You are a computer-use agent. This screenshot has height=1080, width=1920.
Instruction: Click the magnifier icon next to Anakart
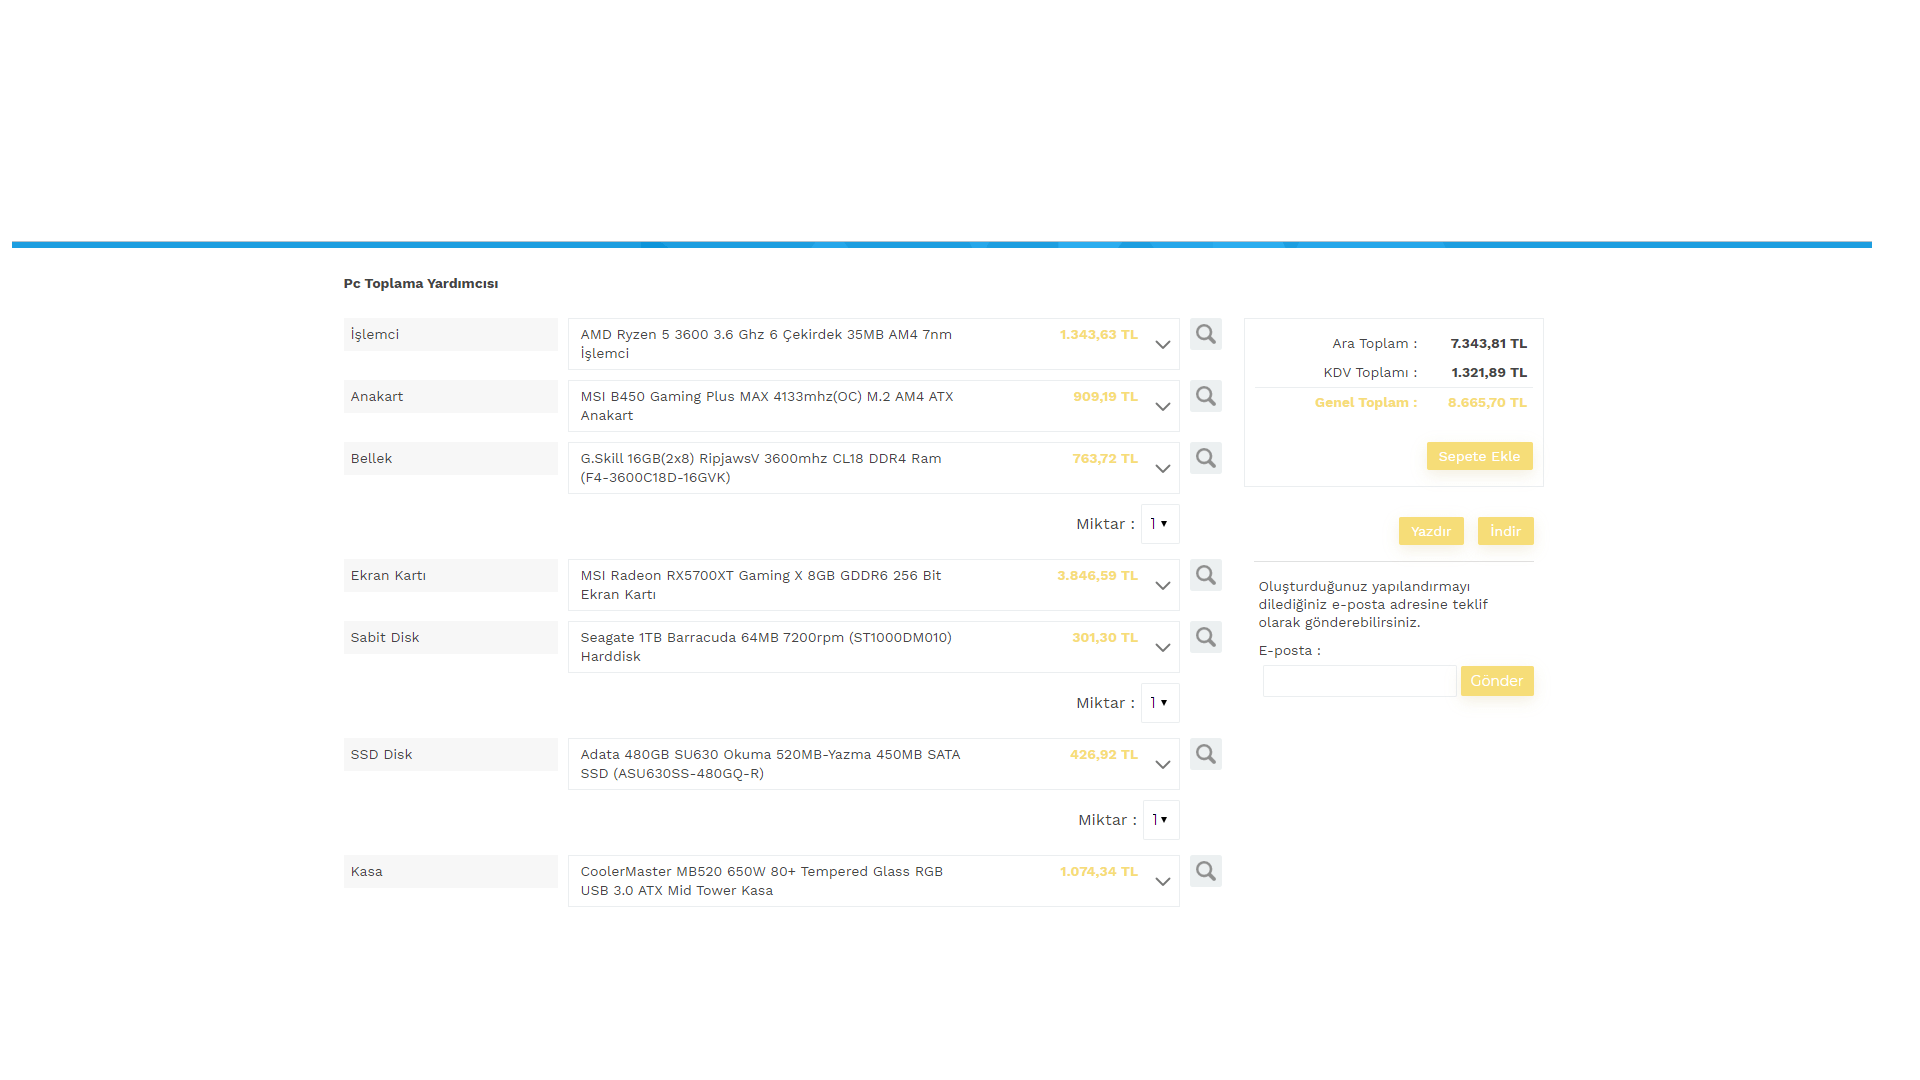[x=1205, y=396]
